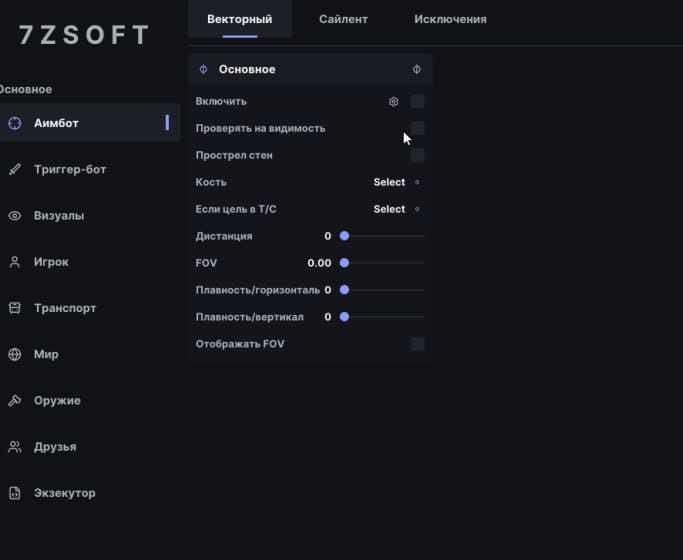The height and width of the screenshot is (560, 683).
Task: Open gear settings next to Включить
Action: pyautogui.click(x=393, y=101)
